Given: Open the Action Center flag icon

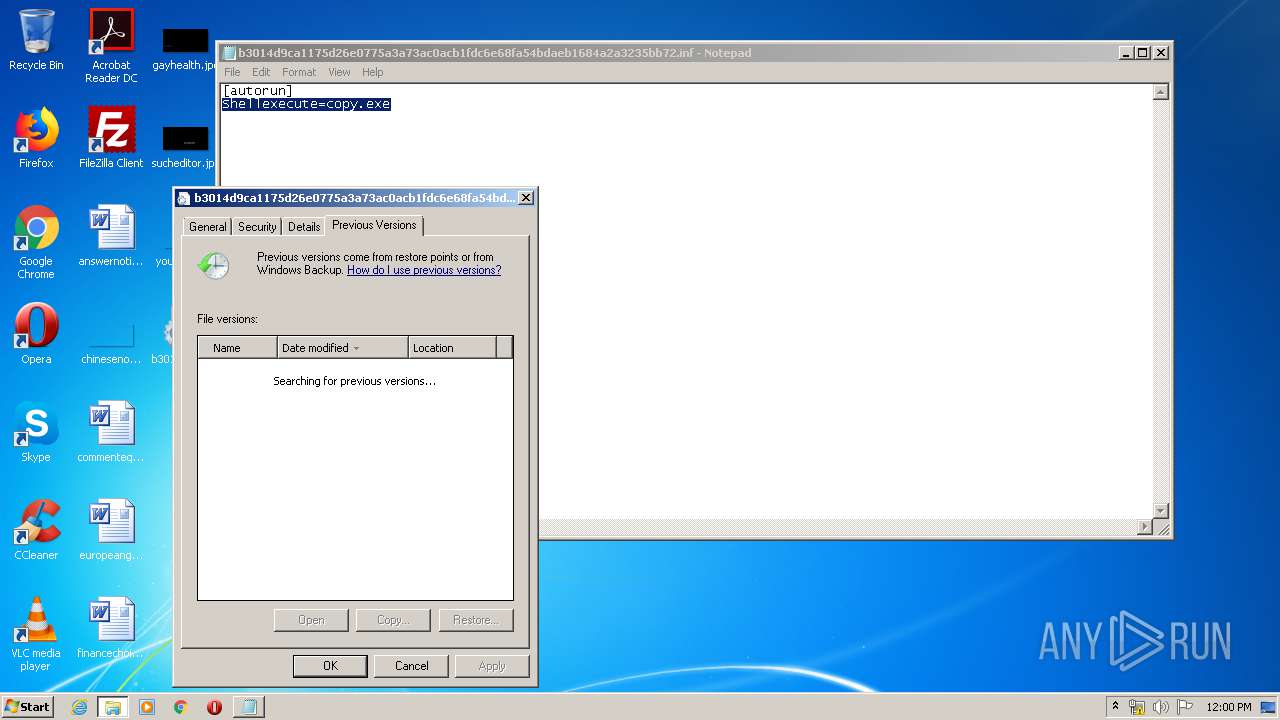Looking at the screenshot, I should click(x=1184, y=707).
